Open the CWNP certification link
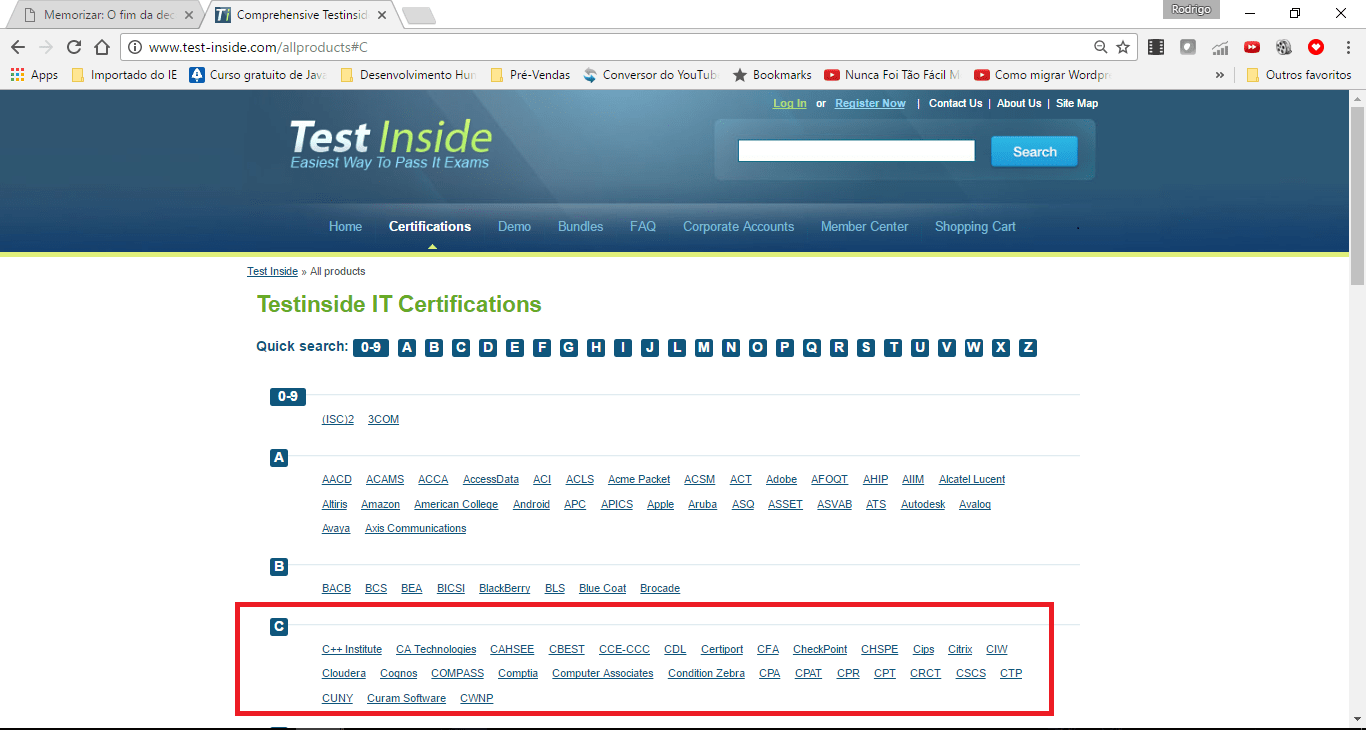 click(x=477, y=698)
